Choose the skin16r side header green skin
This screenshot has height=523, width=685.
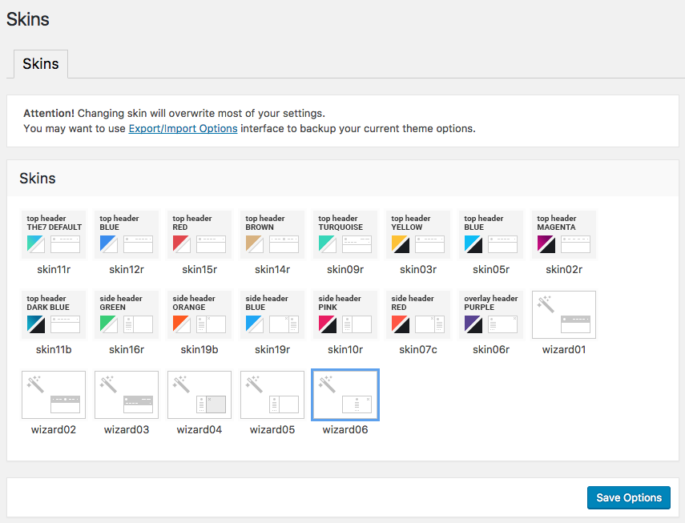[x=127, y=315]
